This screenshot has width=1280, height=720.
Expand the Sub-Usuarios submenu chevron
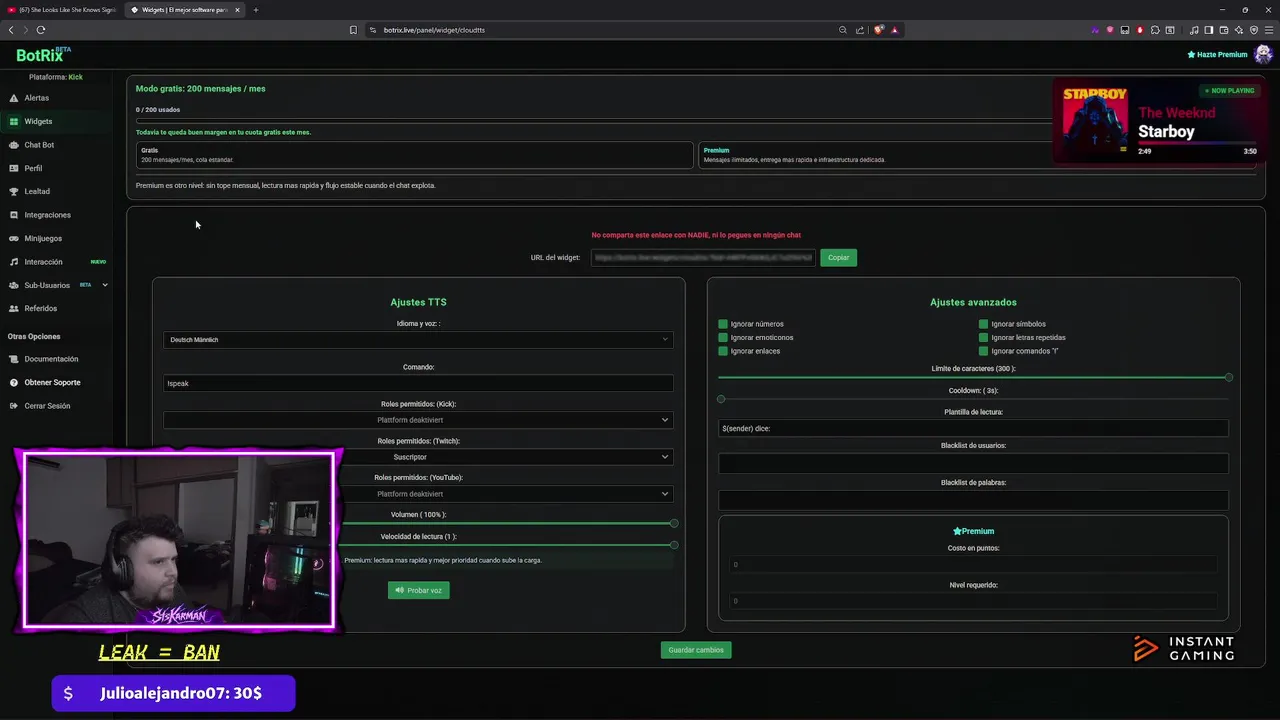tap(105, 285)
